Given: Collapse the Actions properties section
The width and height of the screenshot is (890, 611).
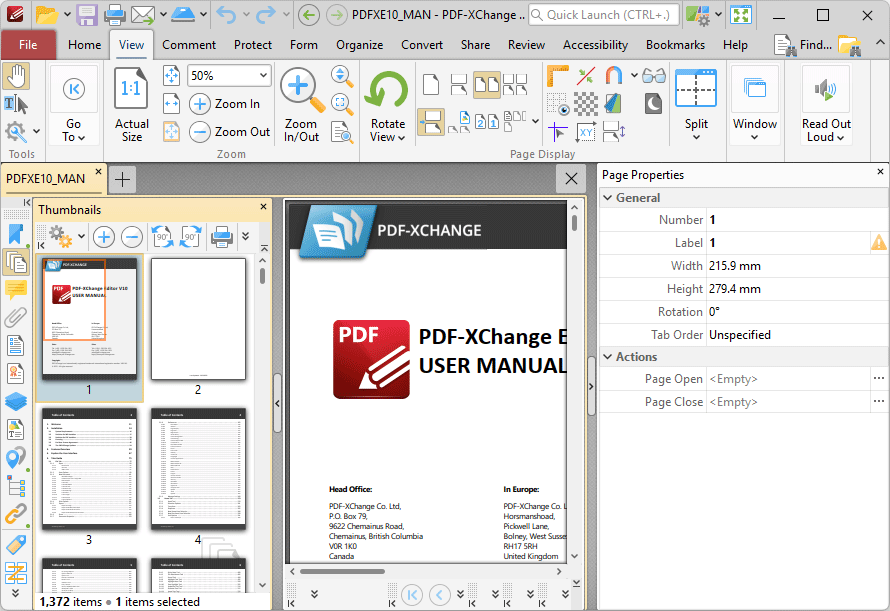Looking at the screenshot, I should pyautogui.click(x=608, y=357).
